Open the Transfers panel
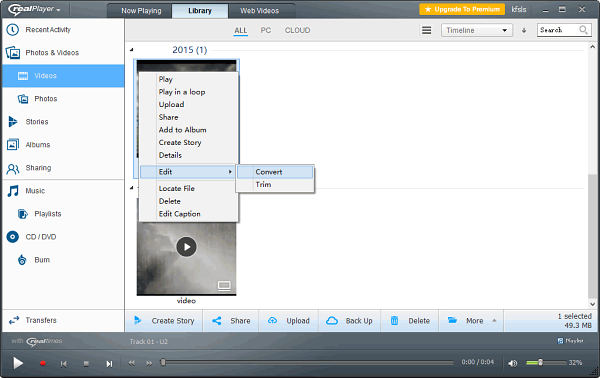600x378 pixels. click(63, 320)
